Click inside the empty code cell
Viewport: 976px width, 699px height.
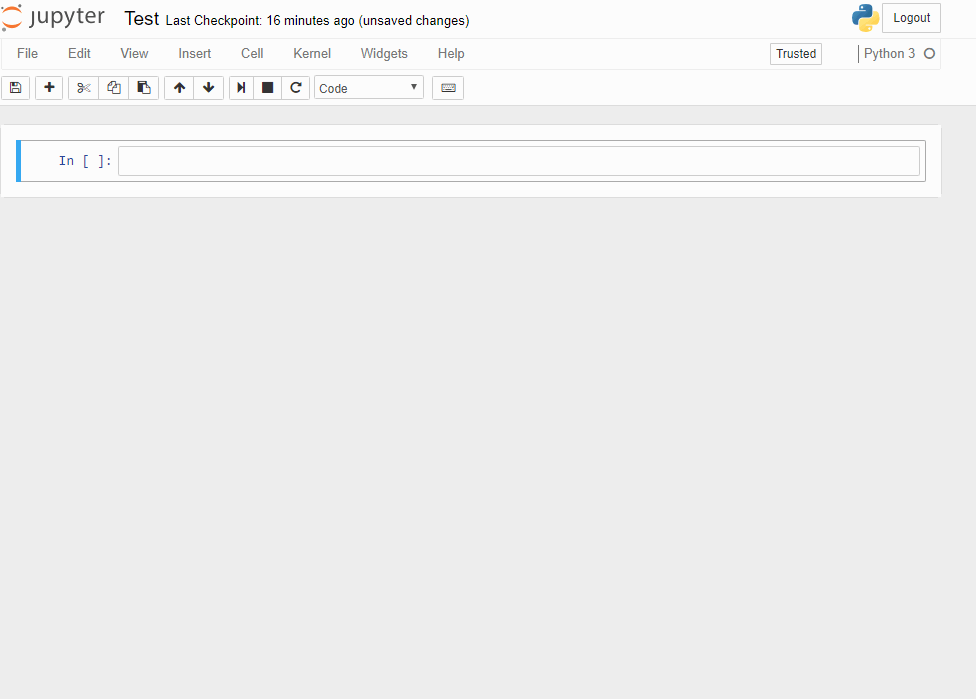[519, 160]
